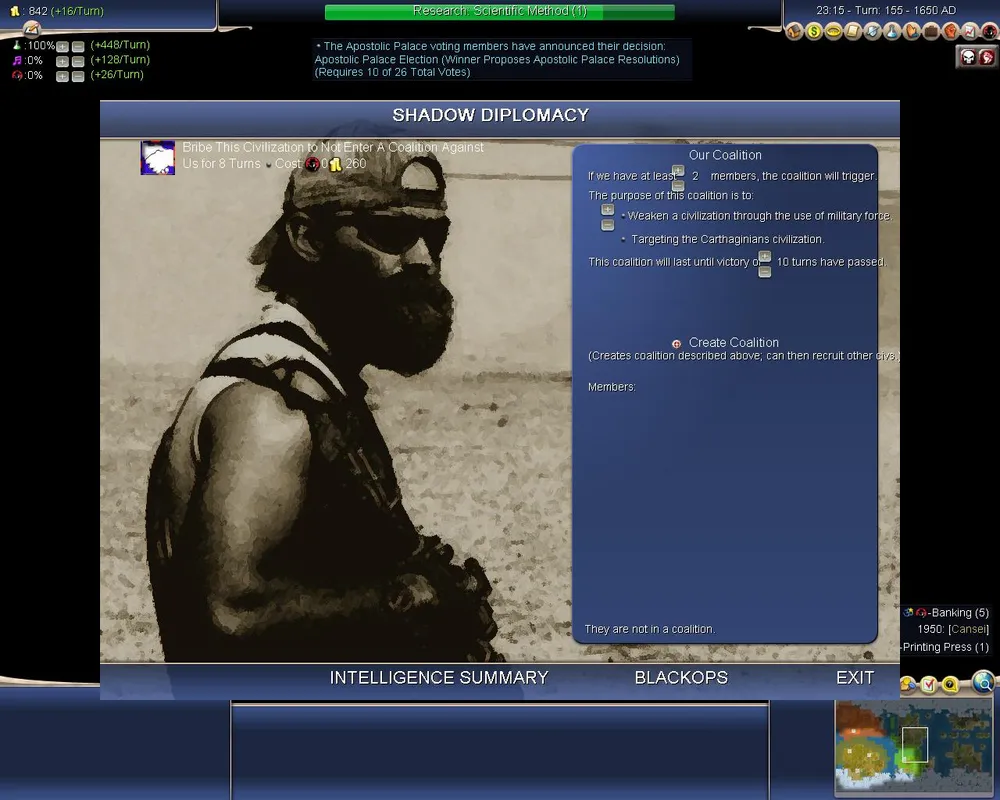
Task: Switch to the Blackops tab
Action: pos(681,678)
